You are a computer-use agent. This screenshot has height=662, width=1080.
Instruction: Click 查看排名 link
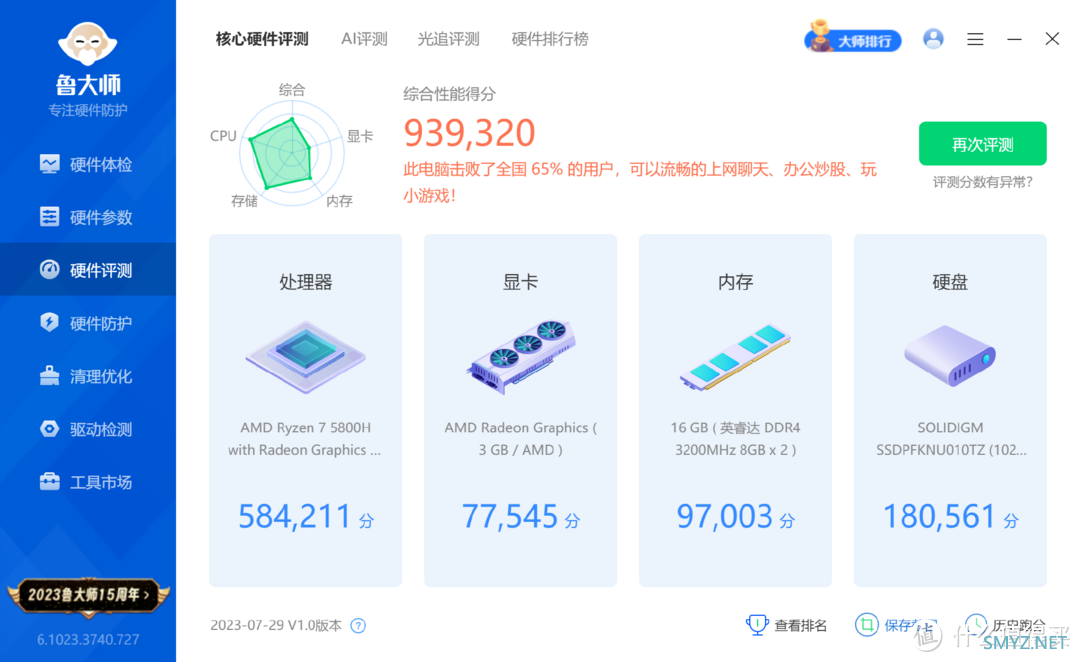[800, 625]
